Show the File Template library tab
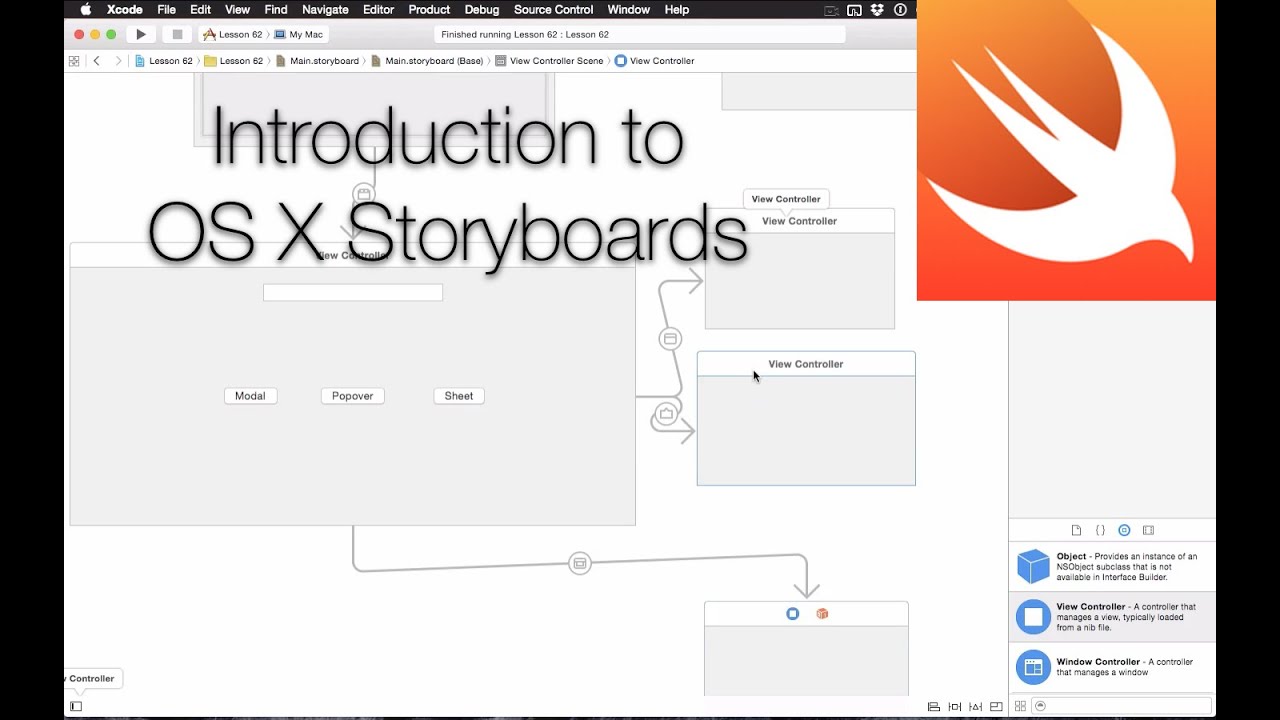Viewport: 1280px width, 720px height. pyautogui.click(x=1076, y=530)
